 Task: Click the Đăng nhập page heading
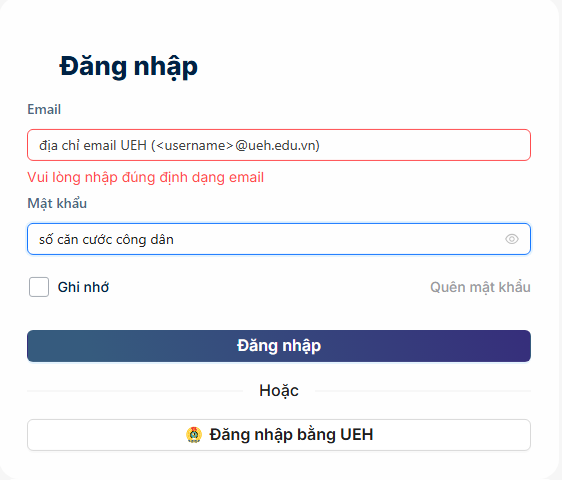tap(128, 67)
